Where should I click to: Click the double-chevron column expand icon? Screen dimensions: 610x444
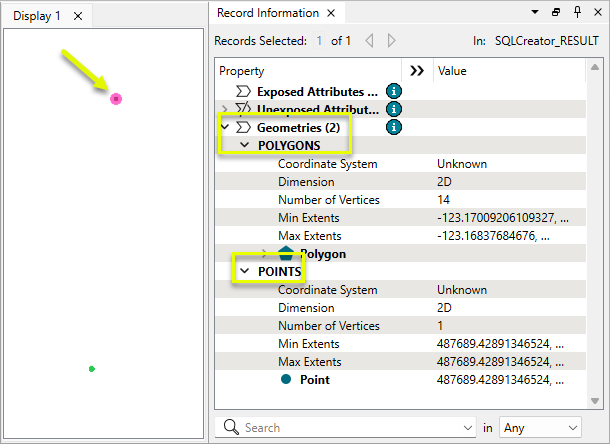[x=417, y=71]
